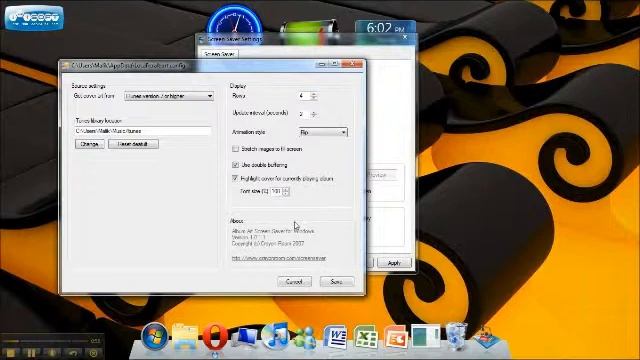Click the blue analog clock gadget
This screenshot has width=640, height=360.
[x=235, y=19]
